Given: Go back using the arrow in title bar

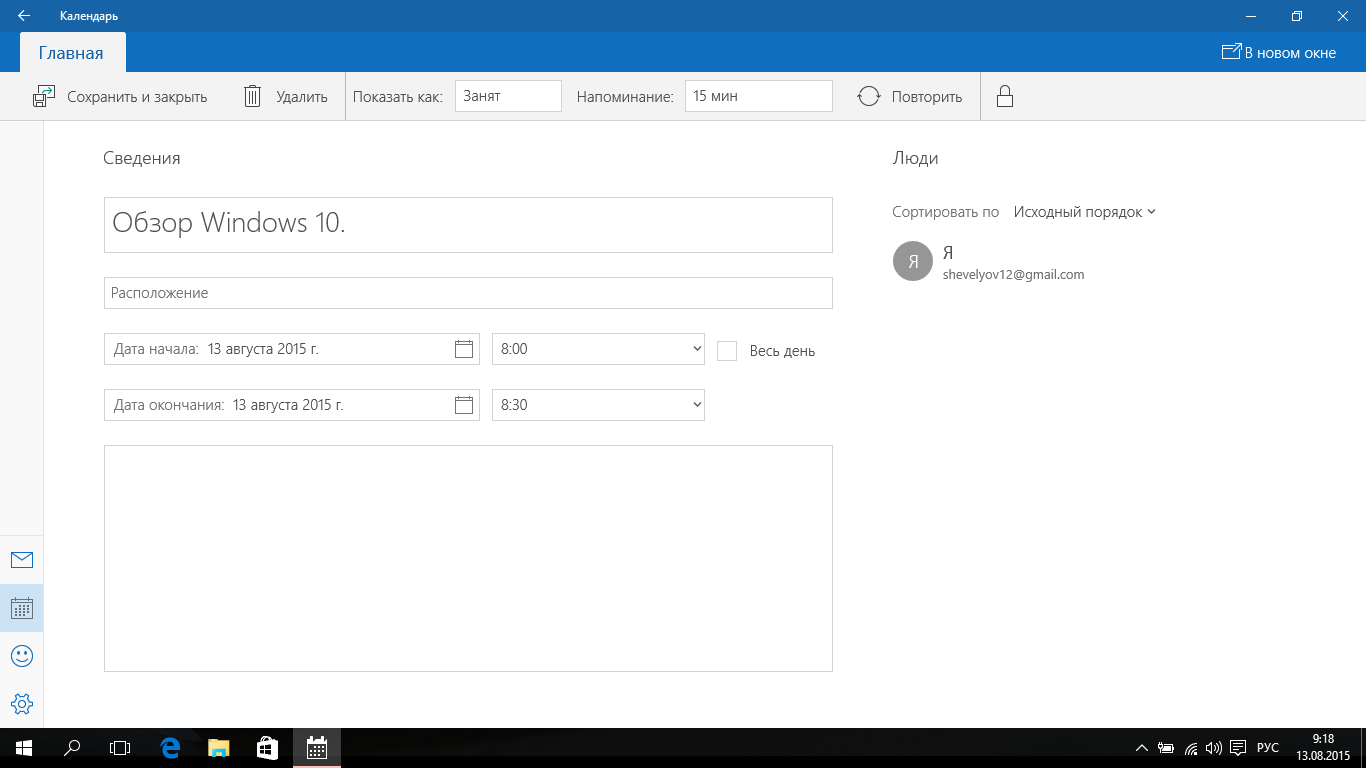Looking at the screenshot, I should (24, 16).
